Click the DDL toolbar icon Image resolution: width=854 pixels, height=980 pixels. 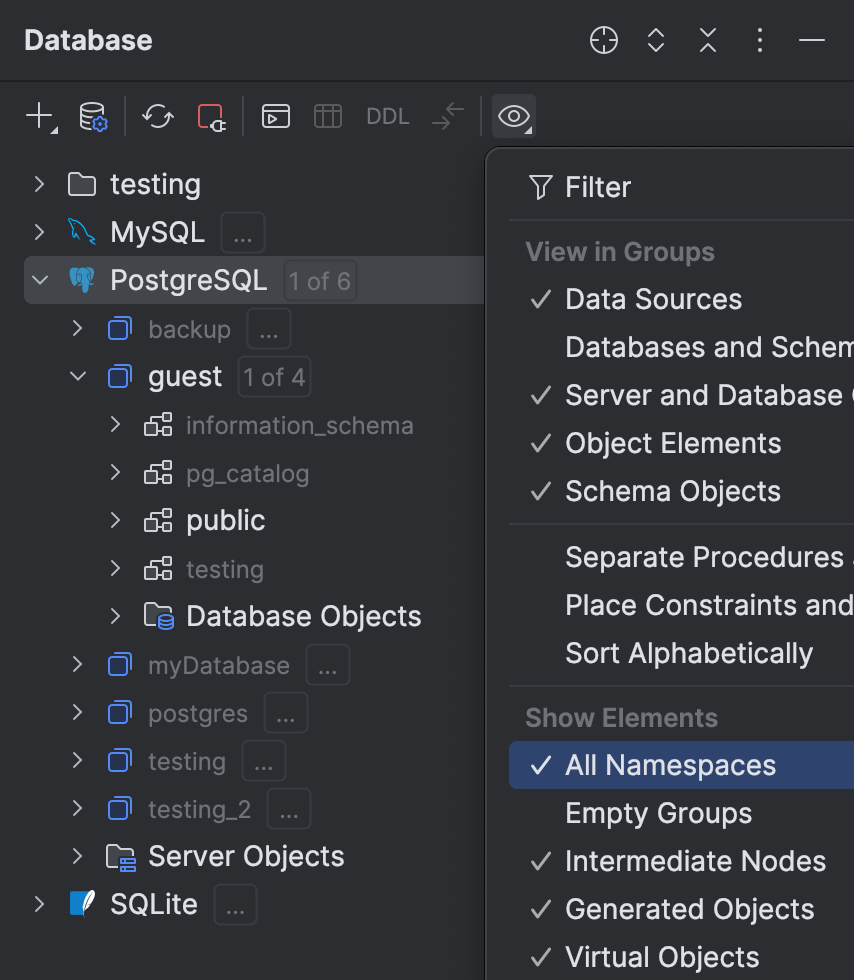tap(387, 116)
